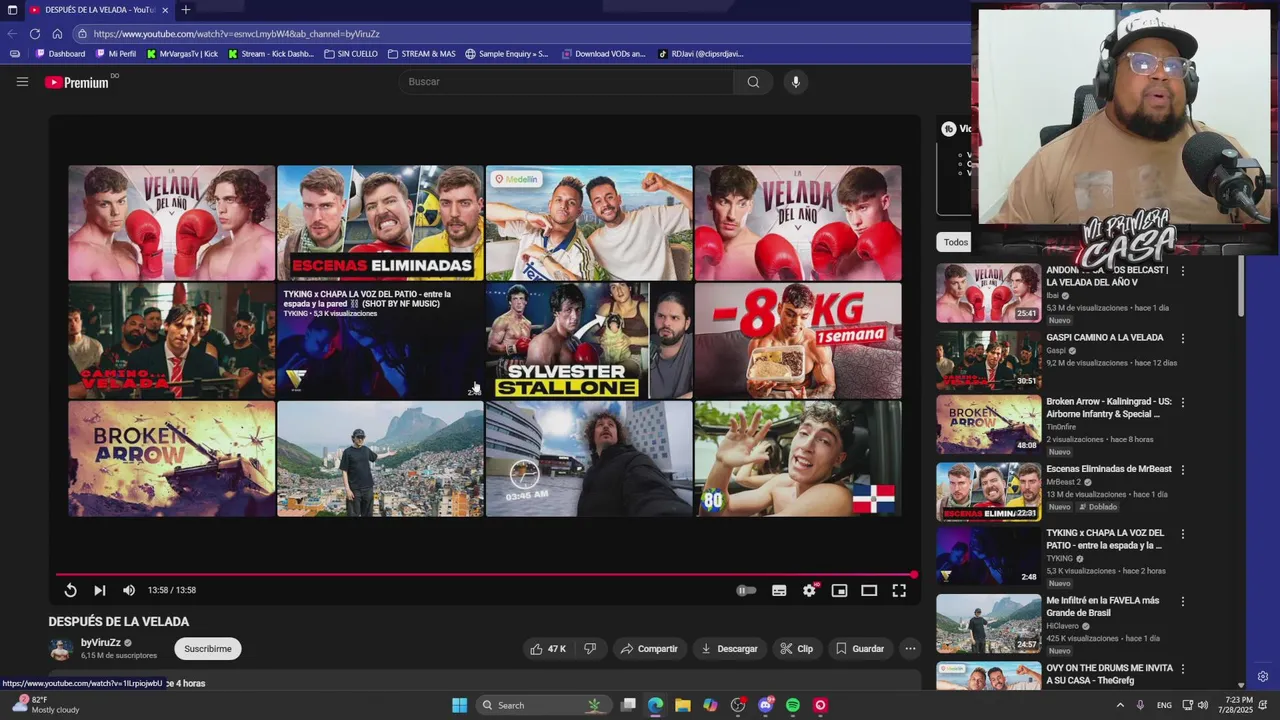
Task: Open File Explorer from taskbar
Action: point(682,705)
